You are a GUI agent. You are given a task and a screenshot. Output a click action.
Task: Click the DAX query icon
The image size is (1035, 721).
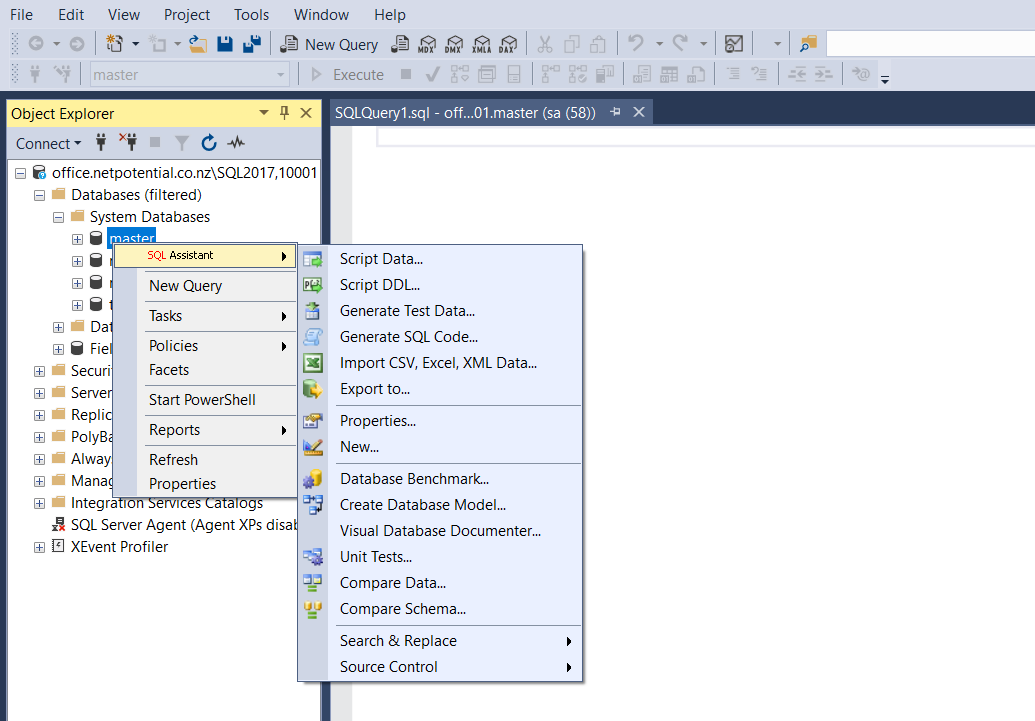click(508, 44)
